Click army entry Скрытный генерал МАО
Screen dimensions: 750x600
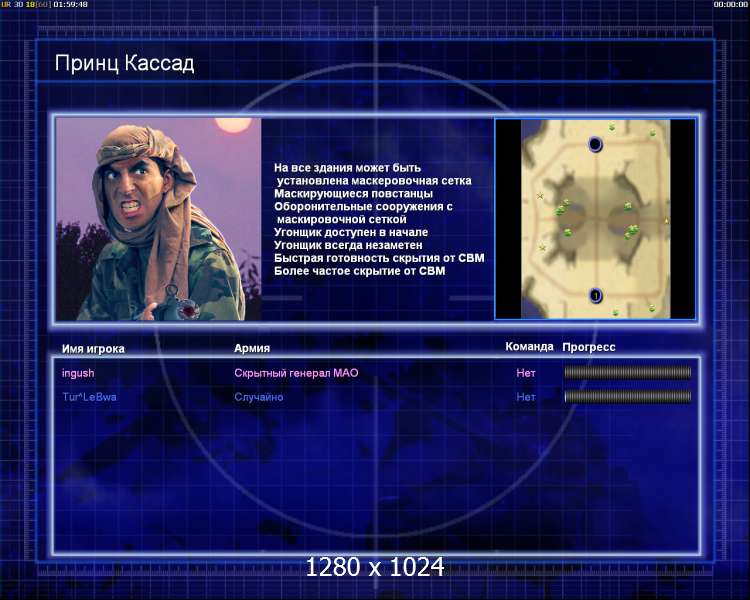(296, 373)
